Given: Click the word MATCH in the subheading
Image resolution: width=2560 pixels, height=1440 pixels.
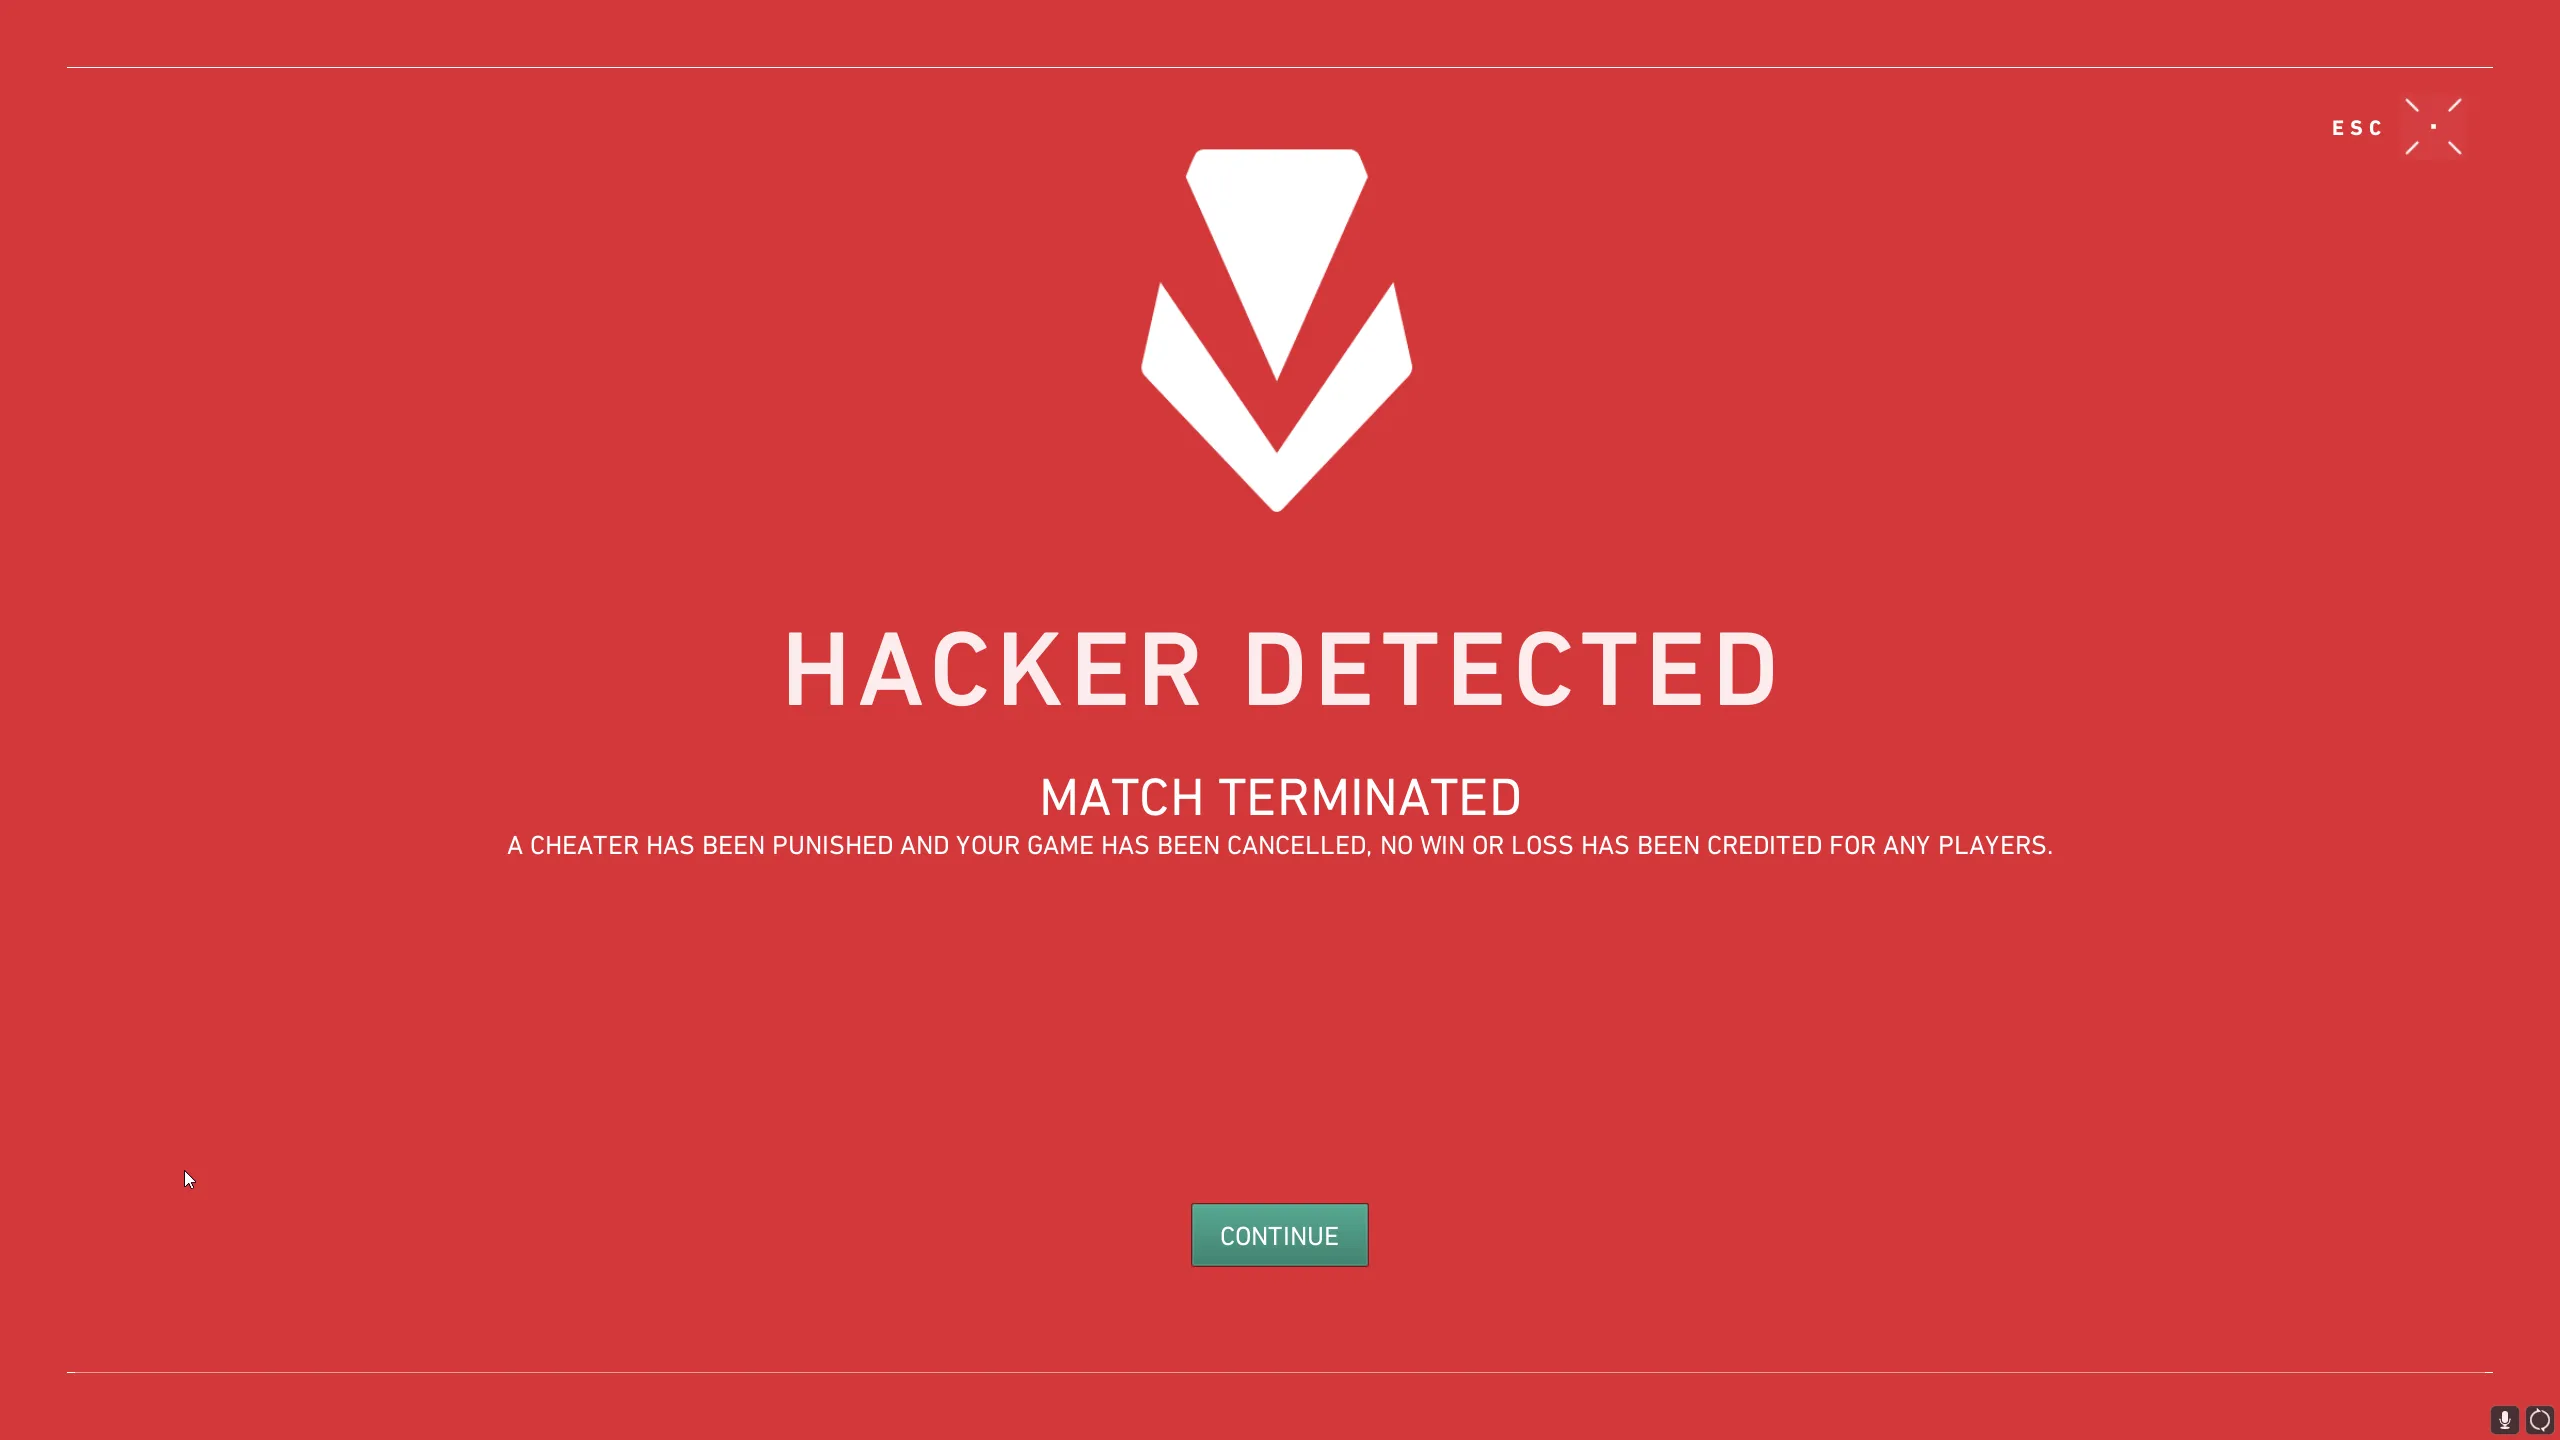Looking at the screenshot, I should pyautogui.click(x=1122, y=798).
